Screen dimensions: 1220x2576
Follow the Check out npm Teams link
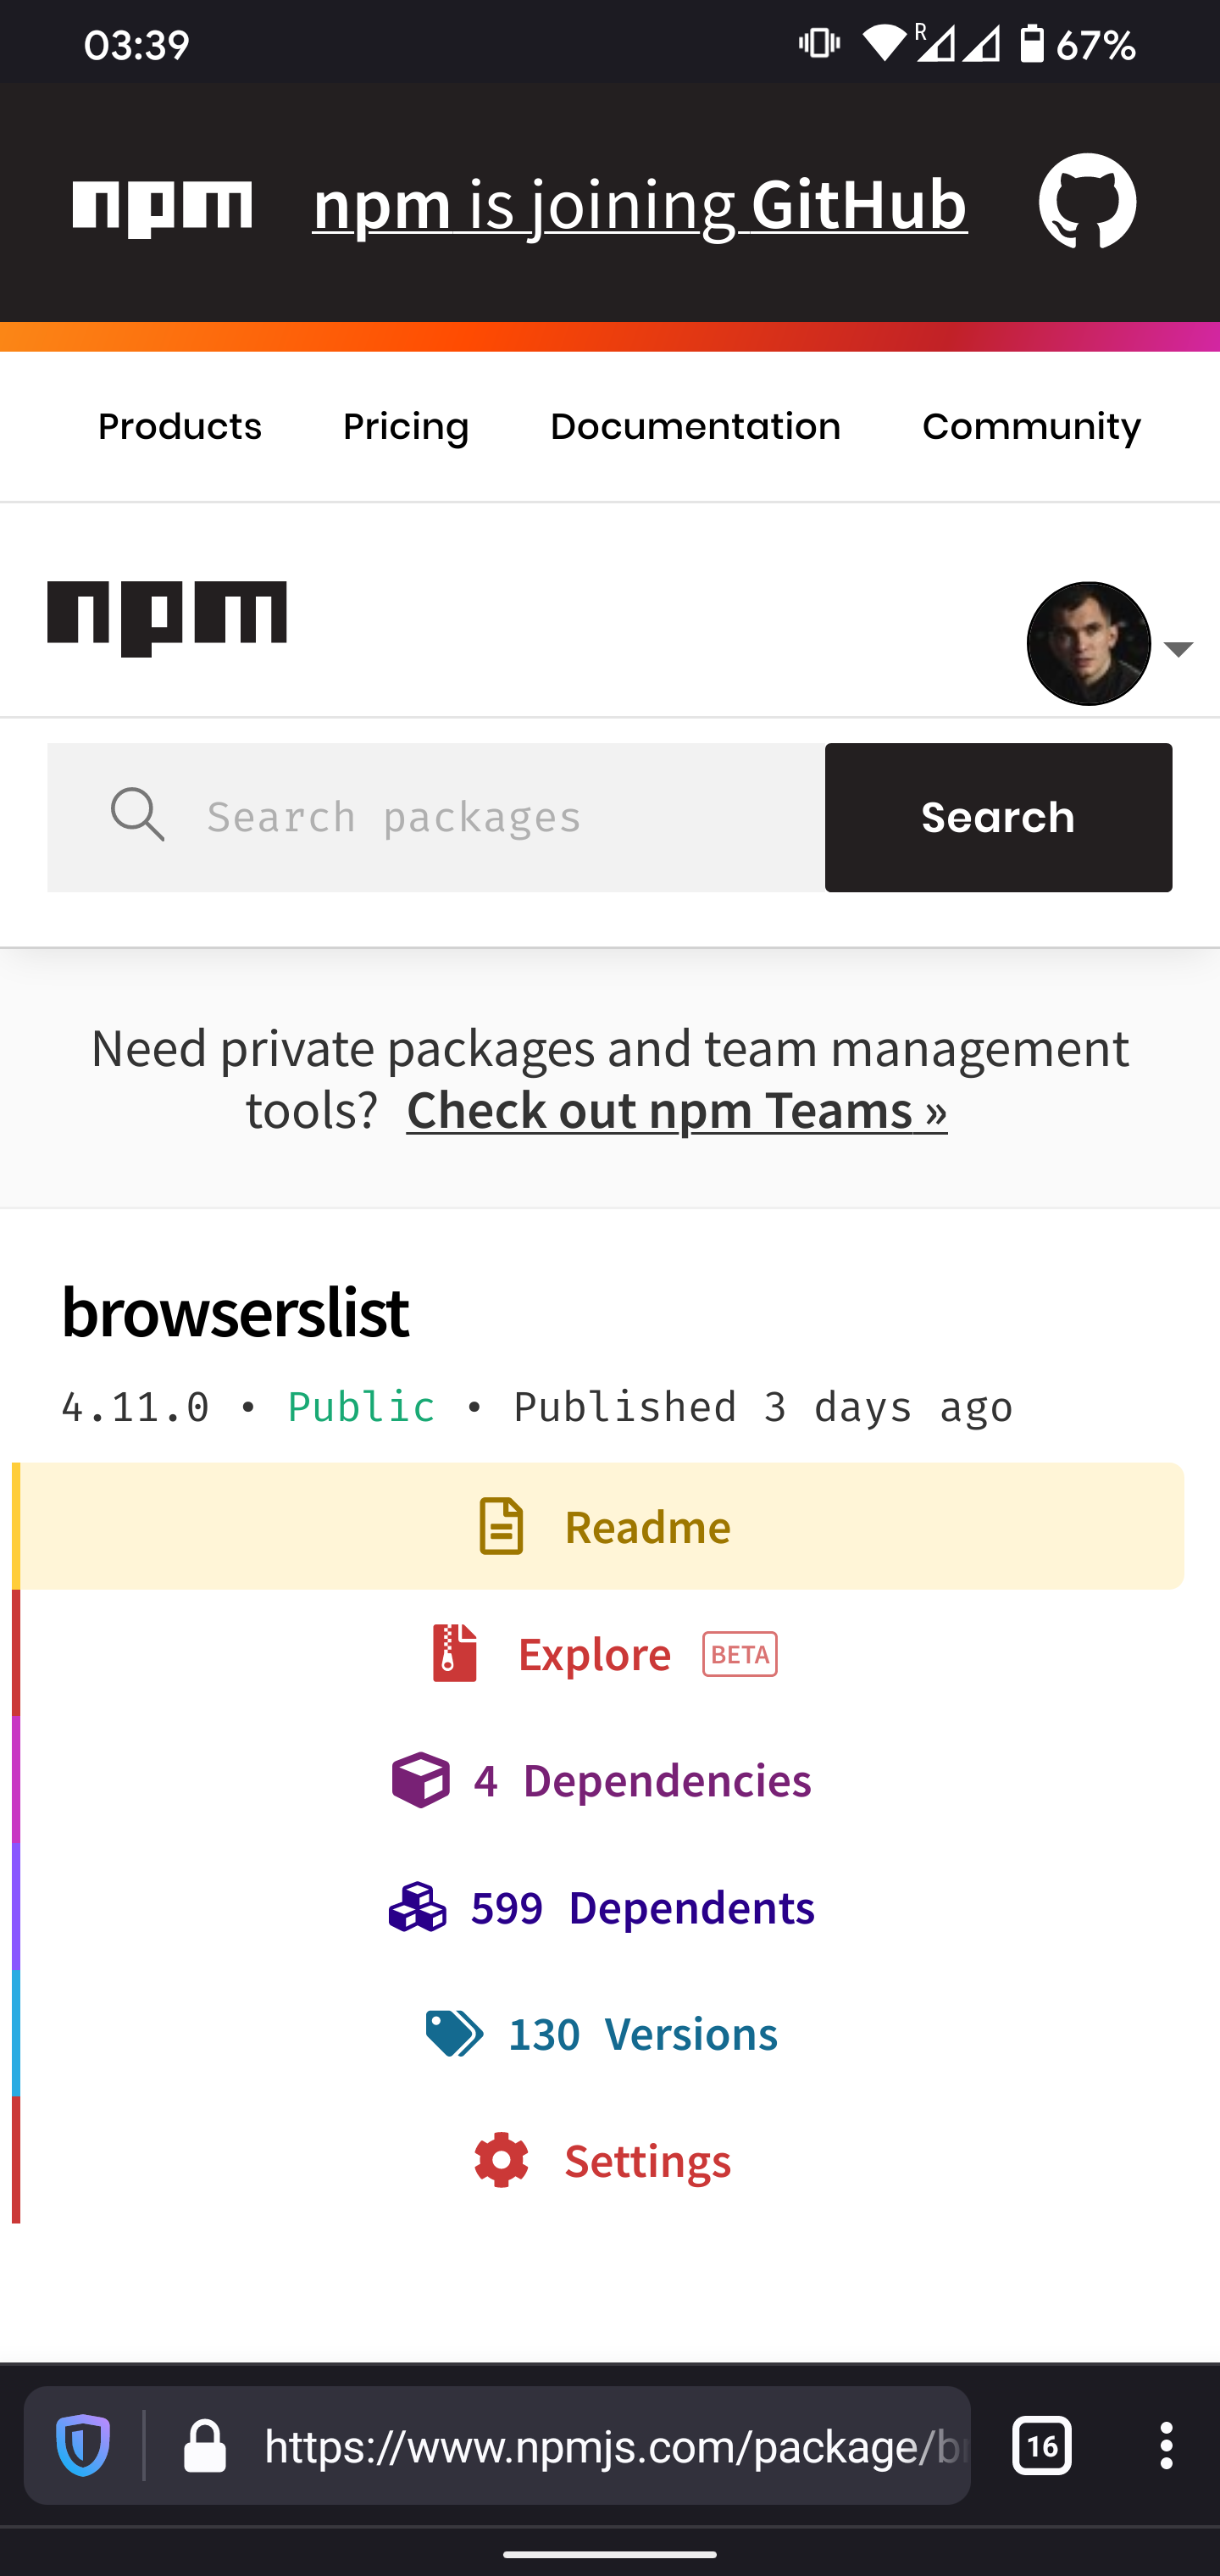click(x=675, y=1110)
